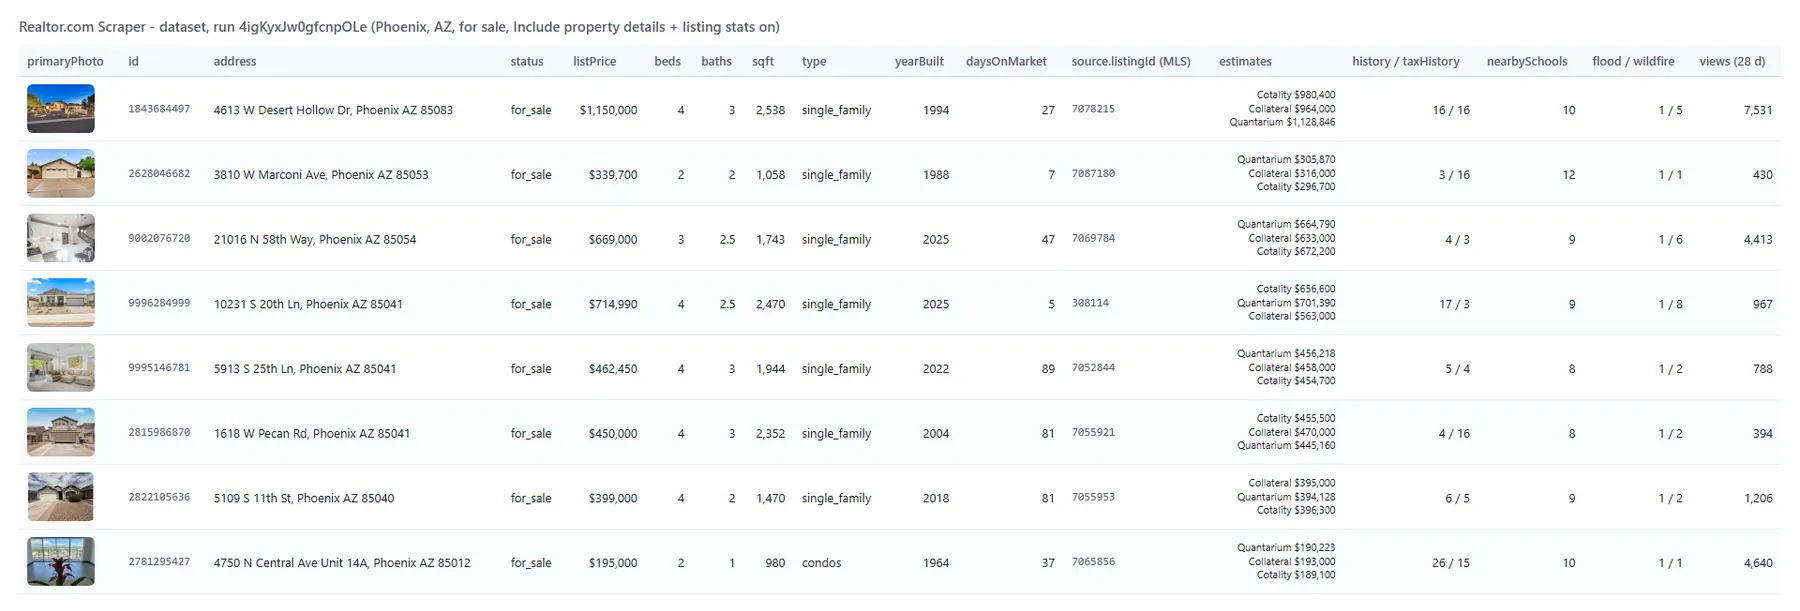Click the baths column header
Image resolution: width=1800 pixels, height=611 pixels.
tap(716, 61)
